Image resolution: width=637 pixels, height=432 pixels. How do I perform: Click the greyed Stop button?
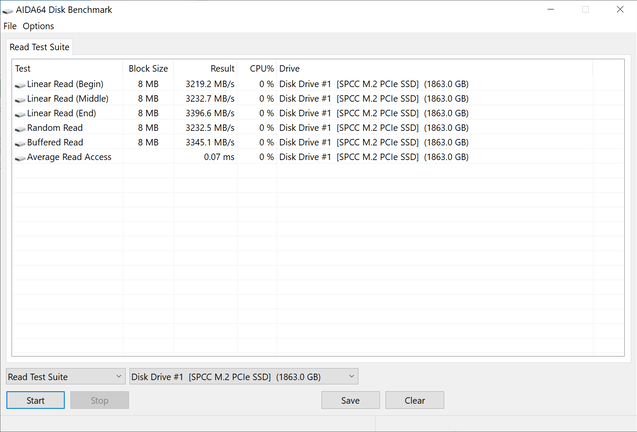(100, 400)
